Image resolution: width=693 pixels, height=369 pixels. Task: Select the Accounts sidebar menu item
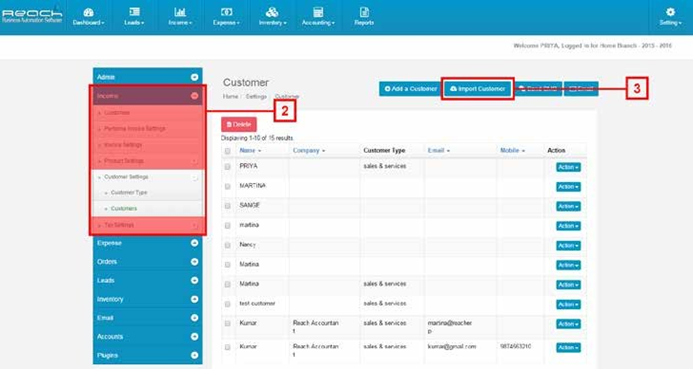pos(148,337)
